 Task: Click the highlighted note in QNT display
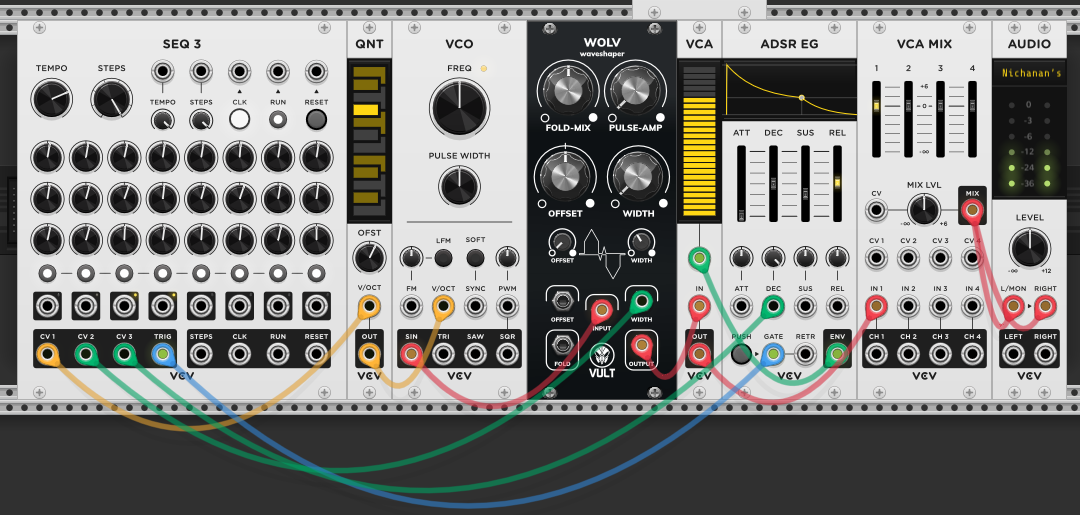pos(366,109)
